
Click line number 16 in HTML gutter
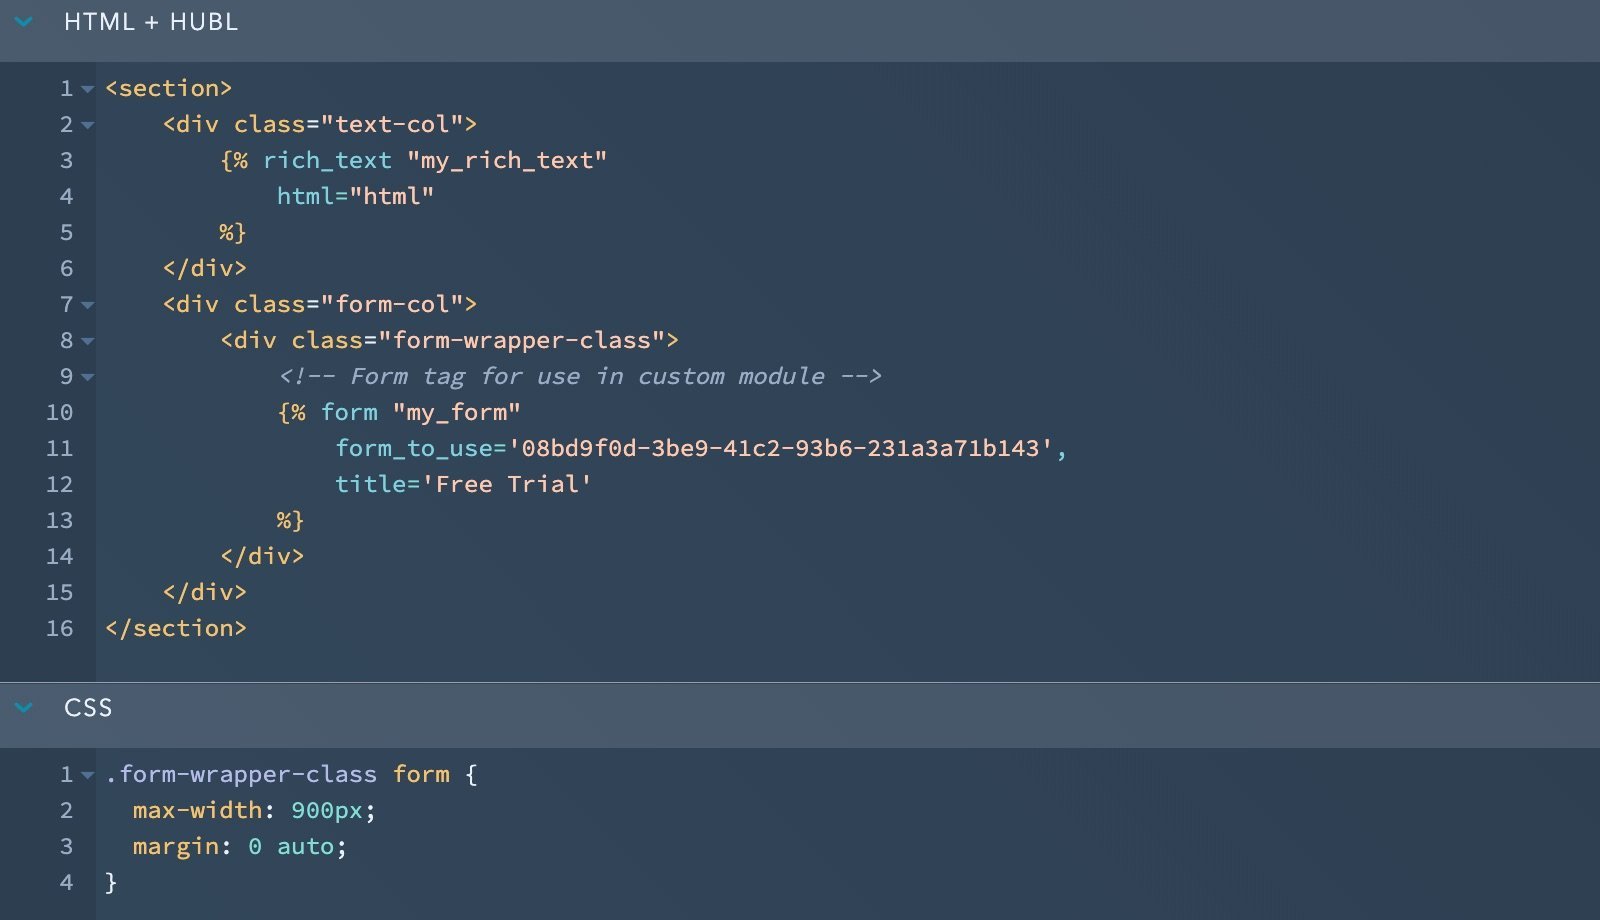(x=60, y=628)
